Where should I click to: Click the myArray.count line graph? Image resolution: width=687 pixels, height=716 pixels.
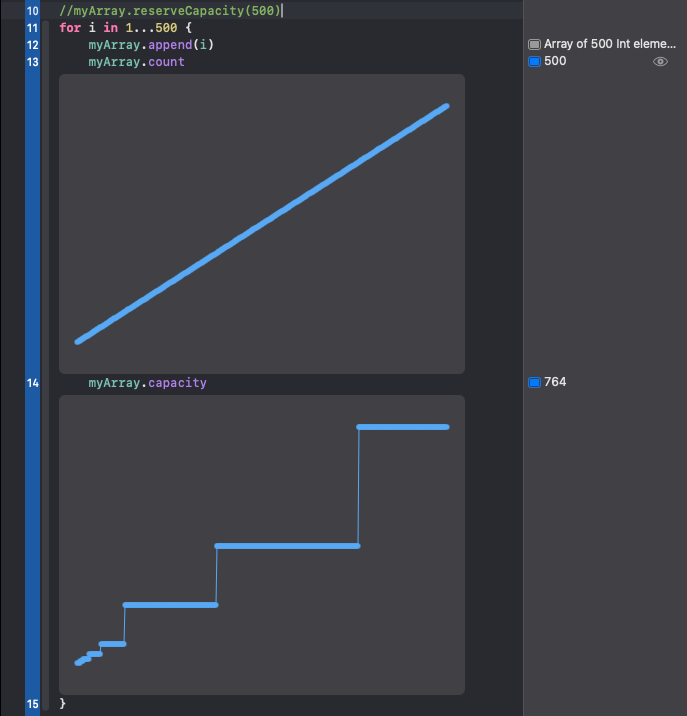tap(262, 224)
